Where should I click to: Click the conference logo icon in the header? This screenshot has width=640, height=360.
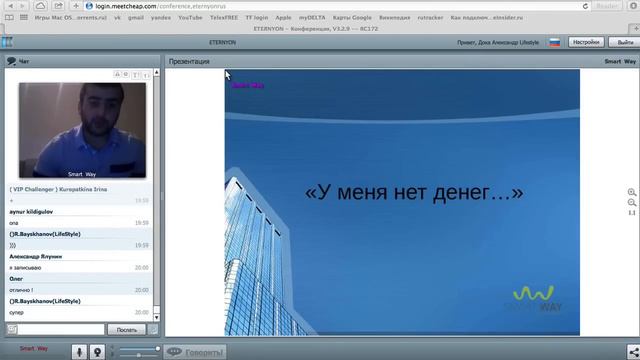click(x=7, y=42)
